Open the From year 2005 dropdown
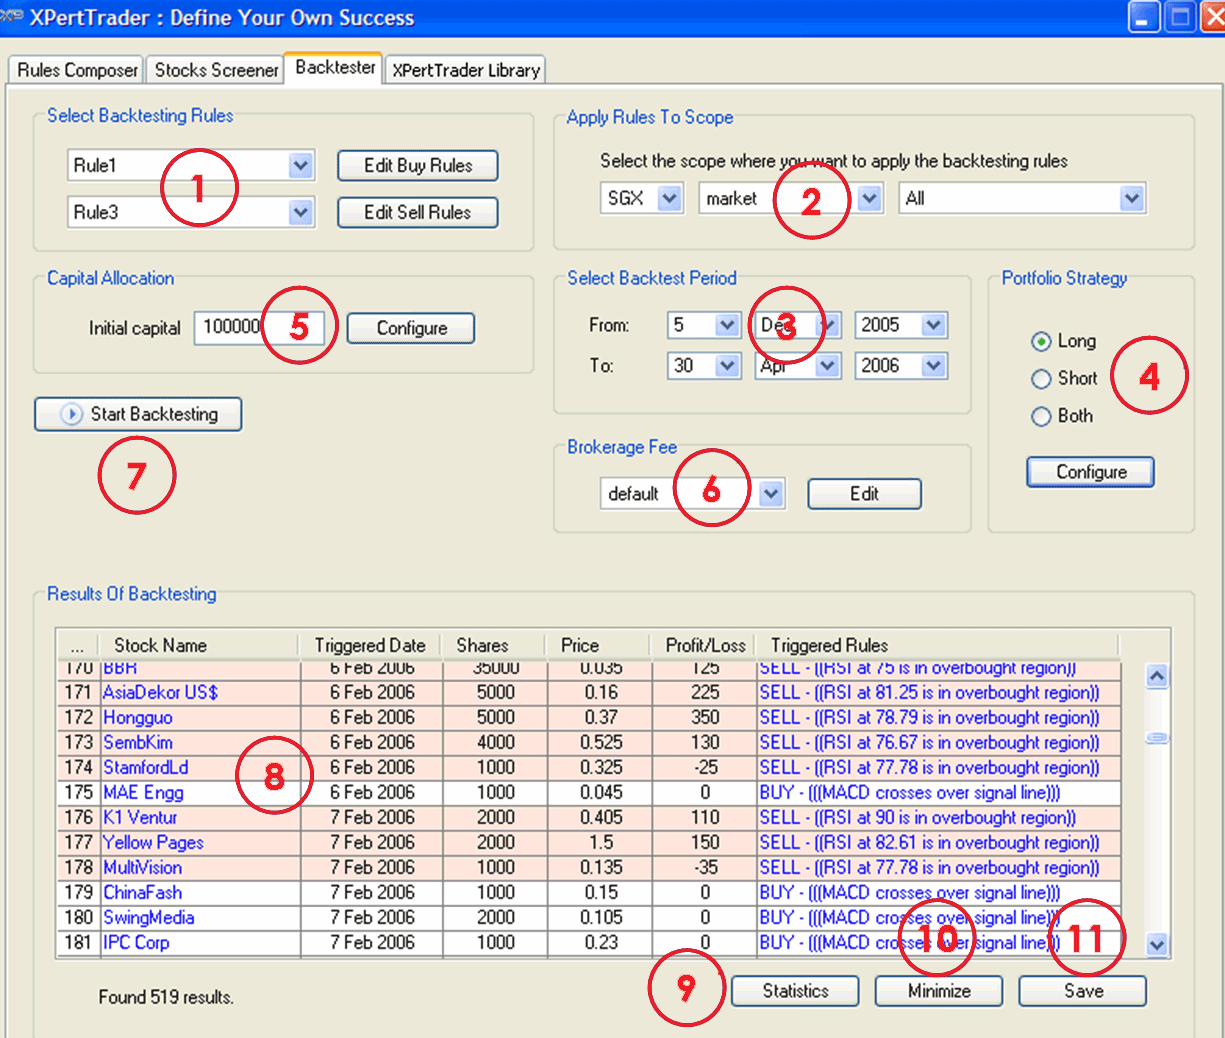Viewport: 1225px width, 1038px height. (933, 325)
